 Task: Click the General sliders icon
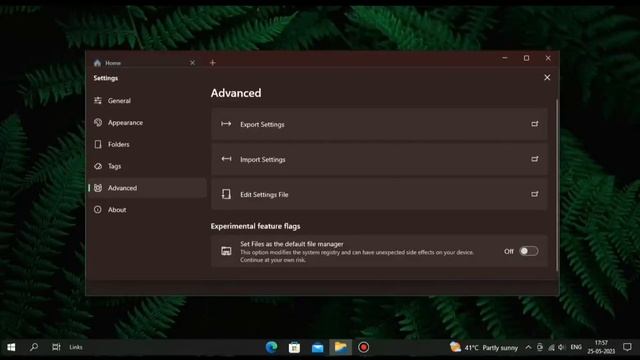(98, 100)
